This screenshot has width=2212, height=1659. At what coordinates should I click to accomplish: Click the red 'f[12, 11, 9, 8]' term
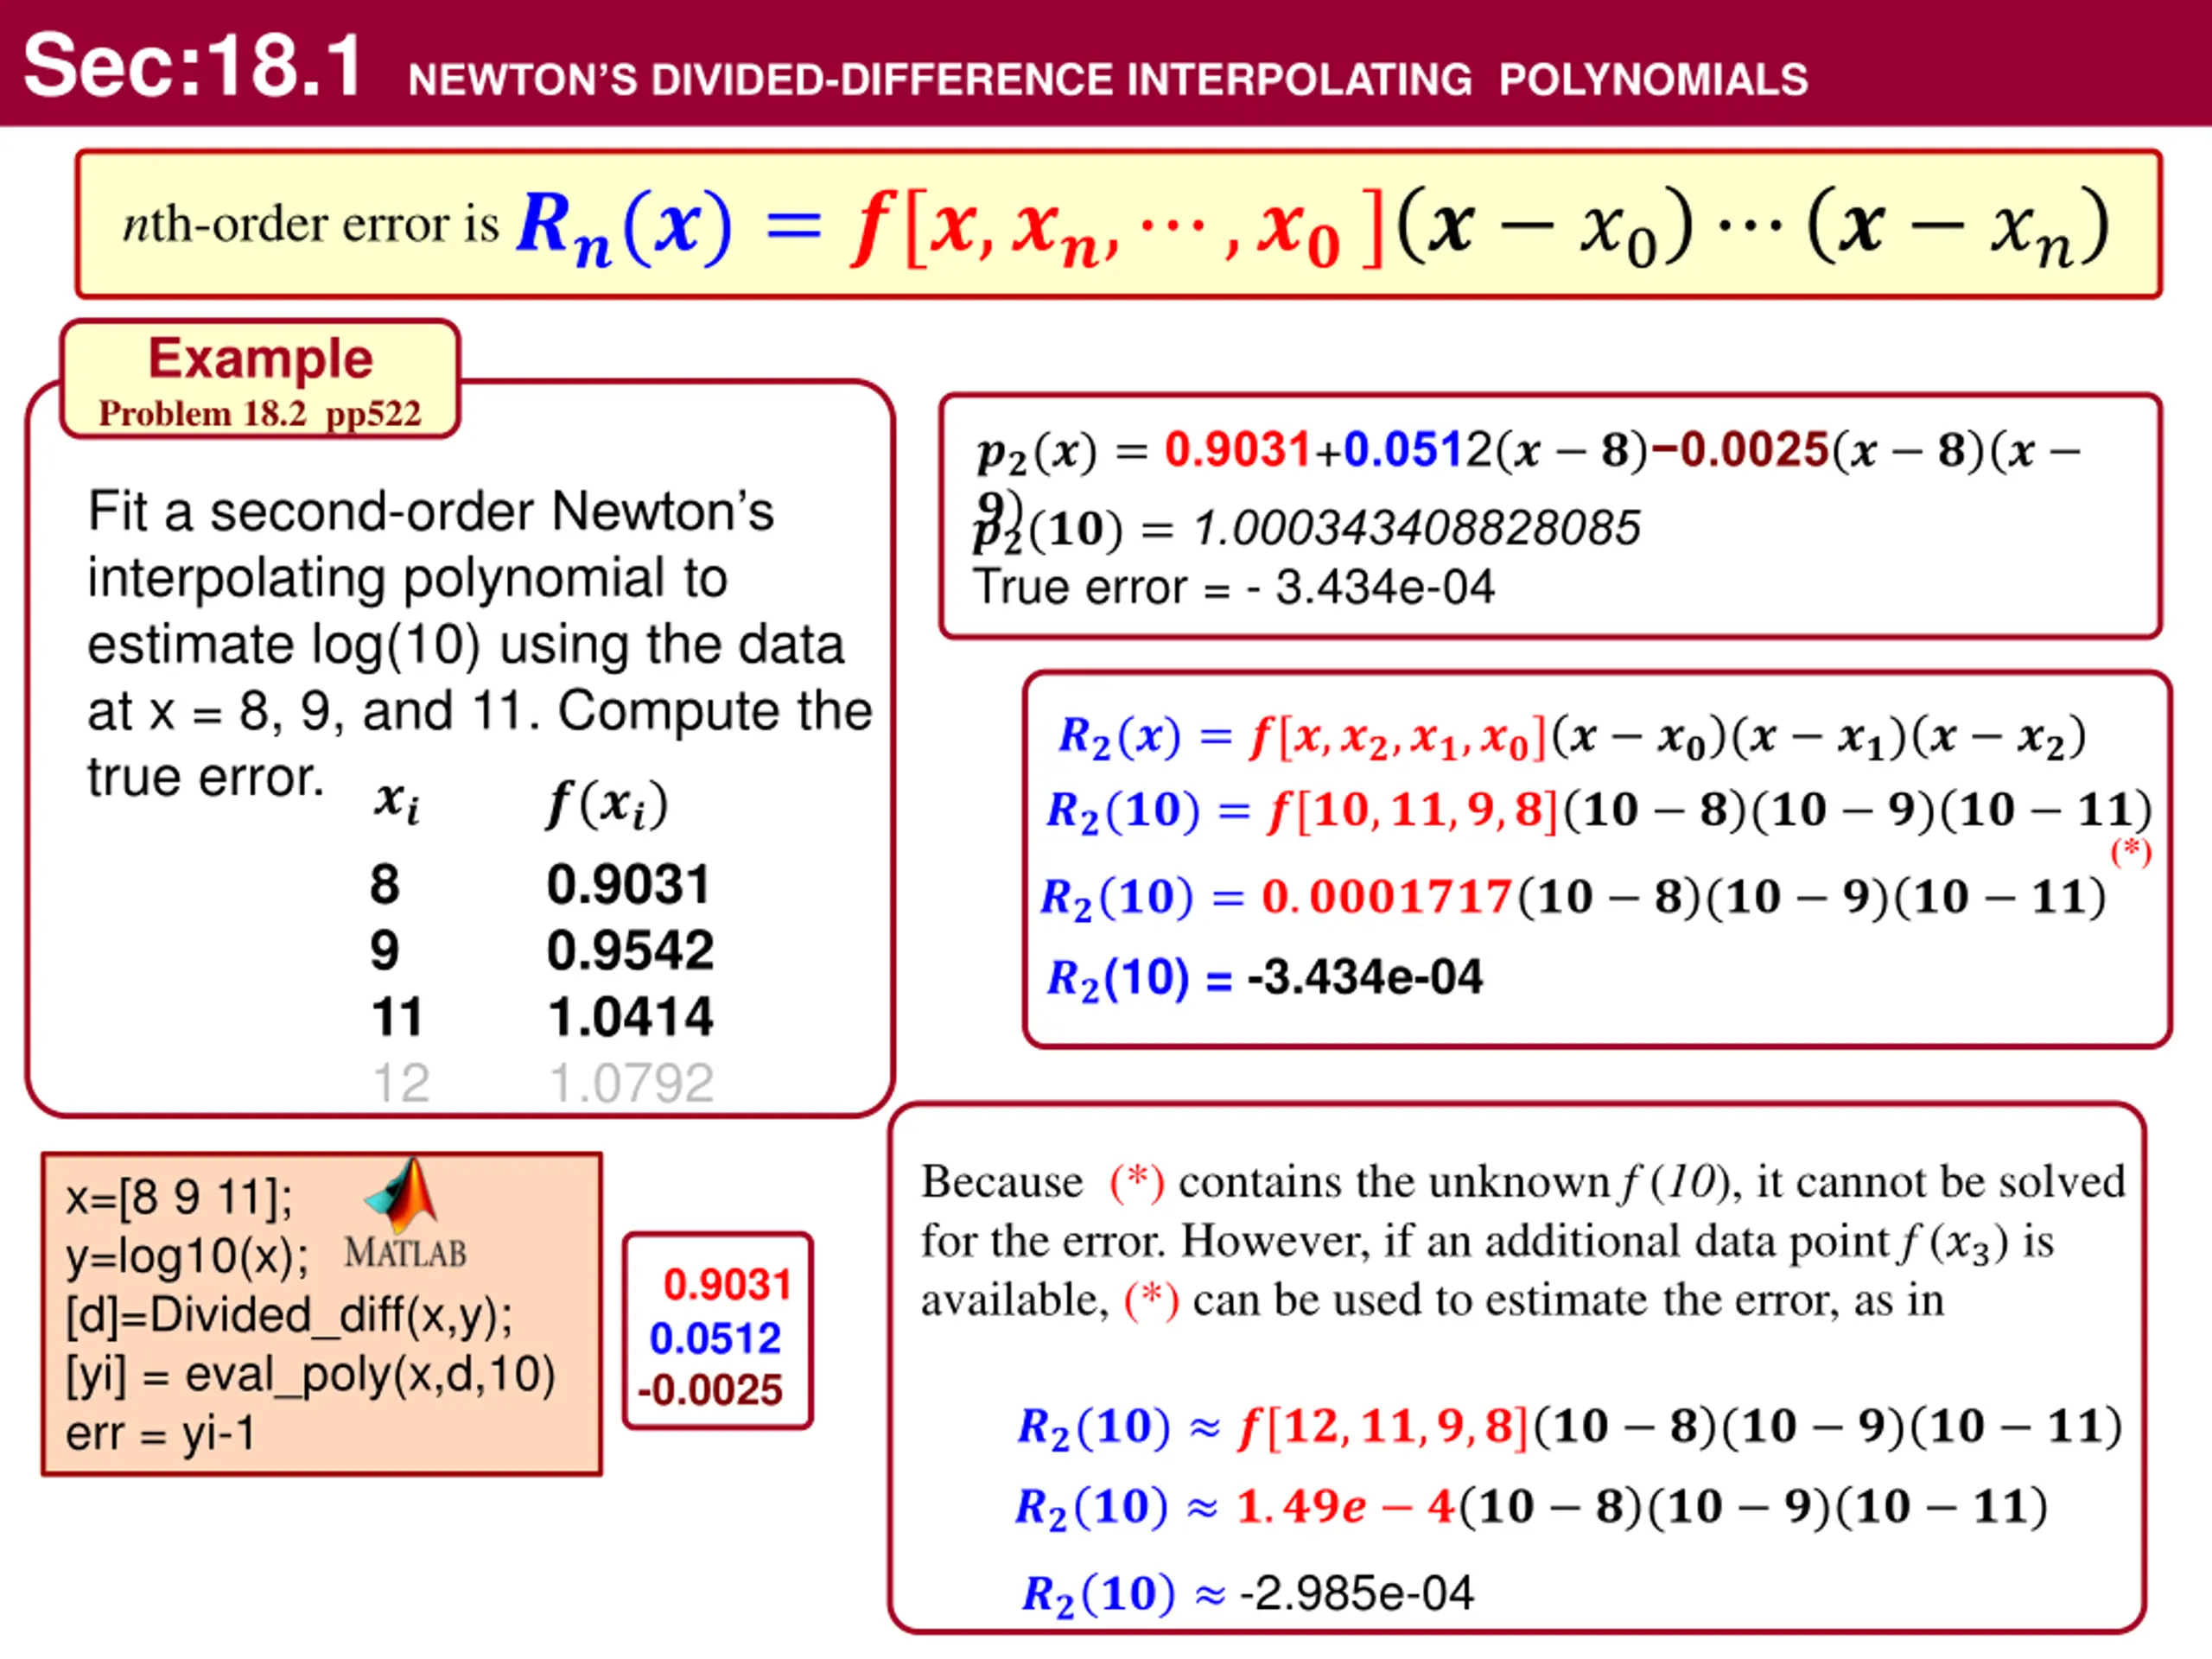coord(1384,1427)
